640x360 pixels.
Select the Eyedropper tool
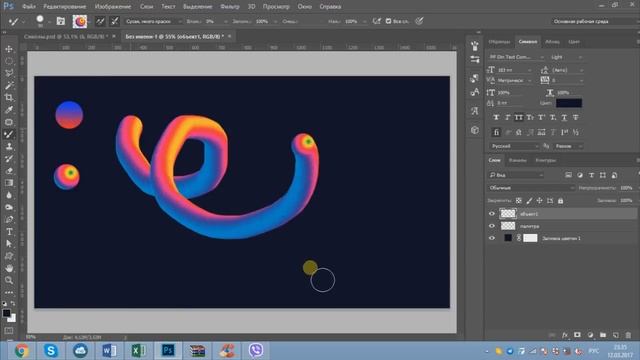[9, 110]
